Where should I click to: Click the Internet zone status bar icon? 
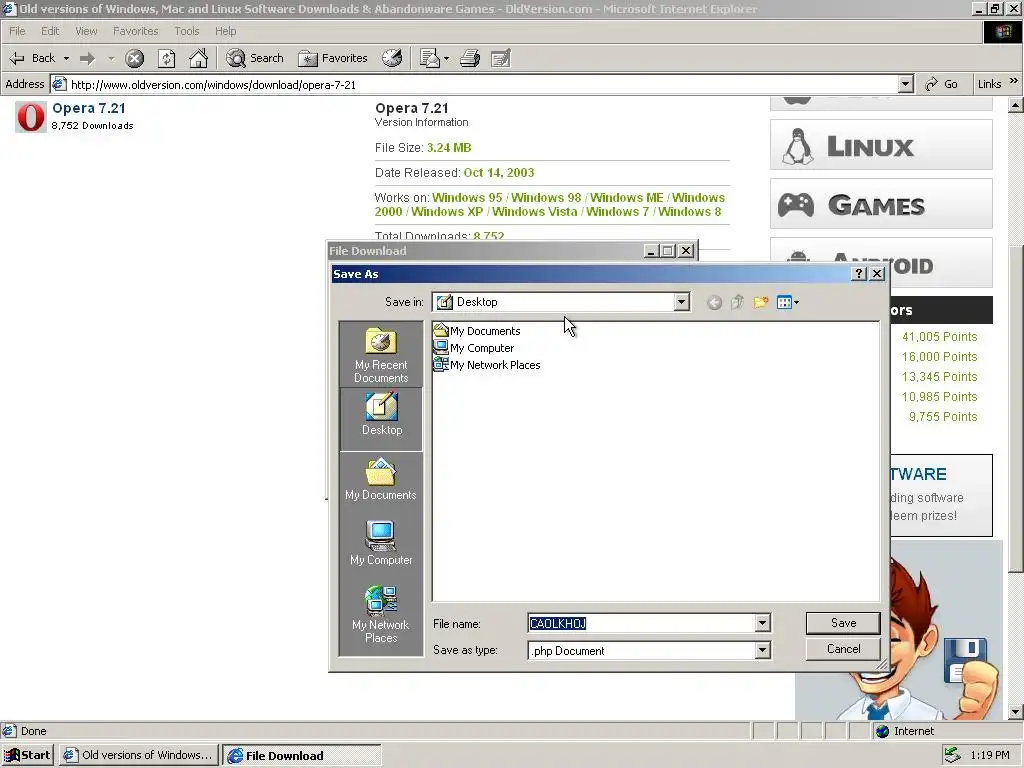(x=882, y=731)
